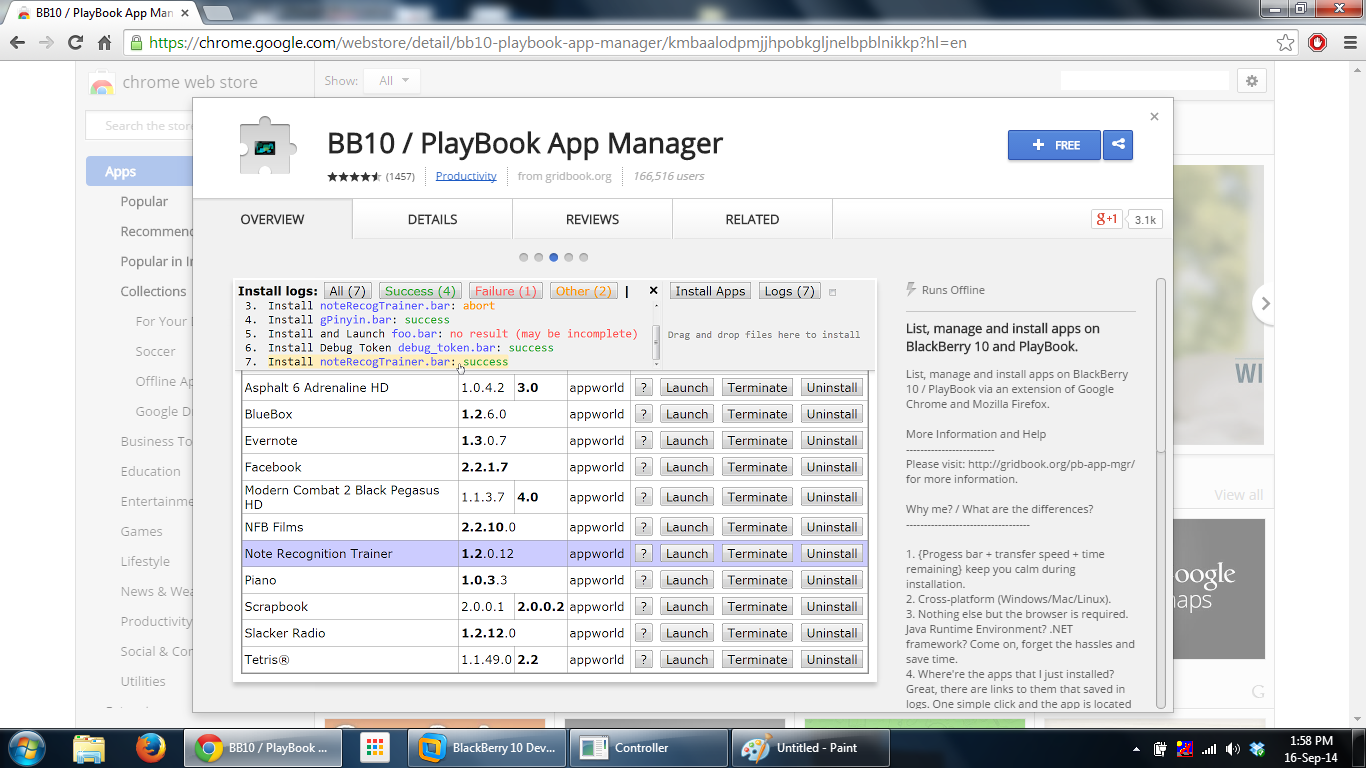Switch to the REVIEWS tab
Viewport: 1366px width, 768px height.
pos(592,219)
